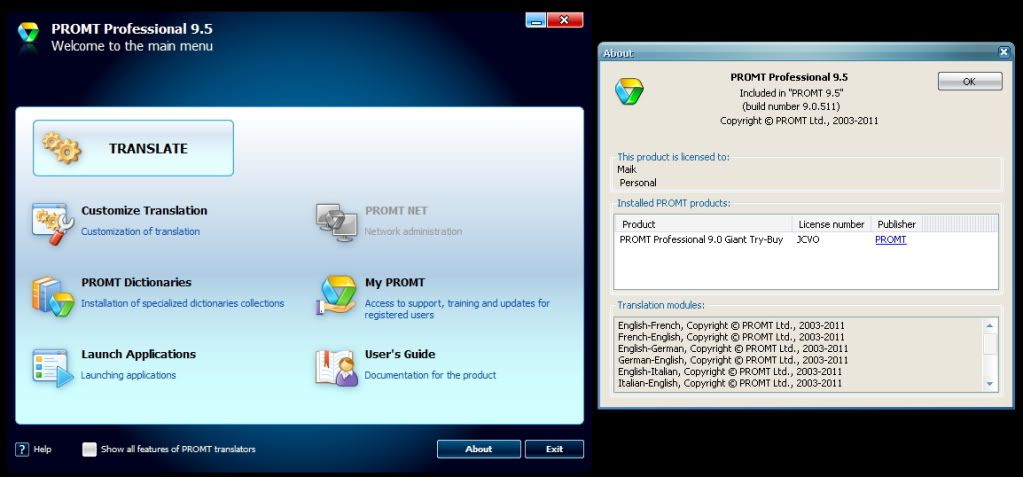Confirm About dialog with OK

pos(970,82)
